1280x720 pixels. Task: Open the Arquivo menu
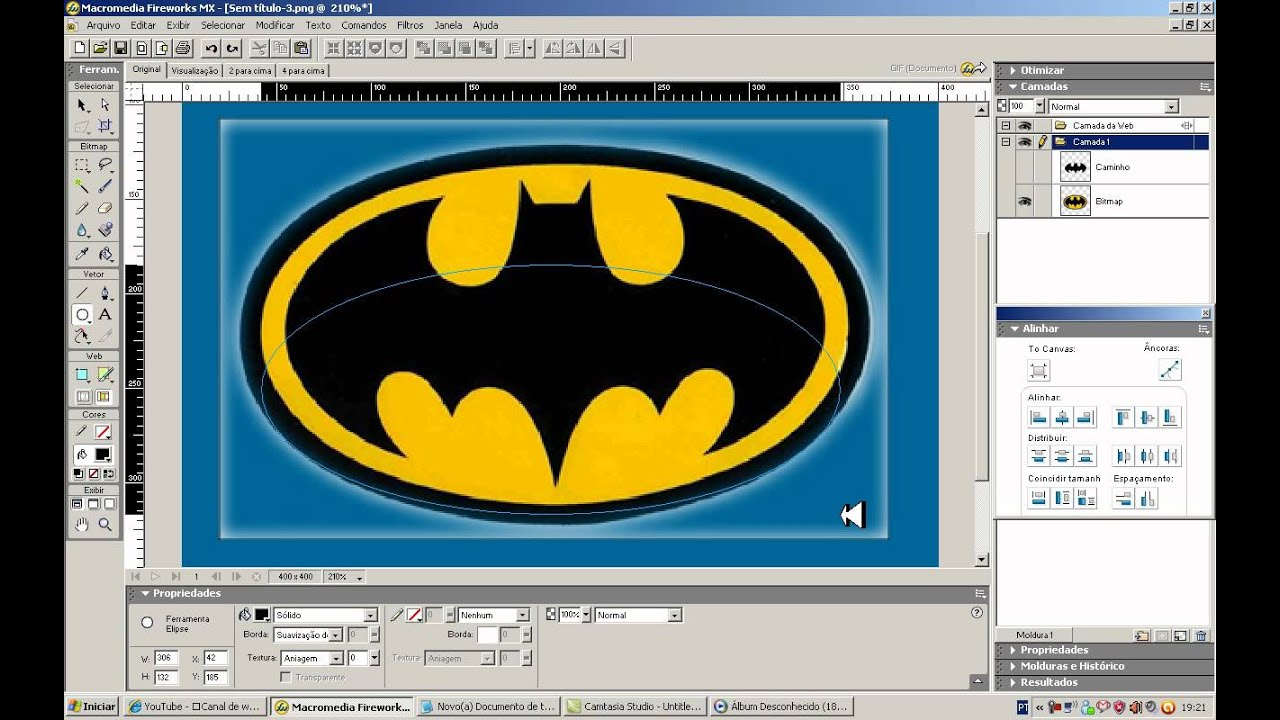pyautogui.click(x=103, y=25)
